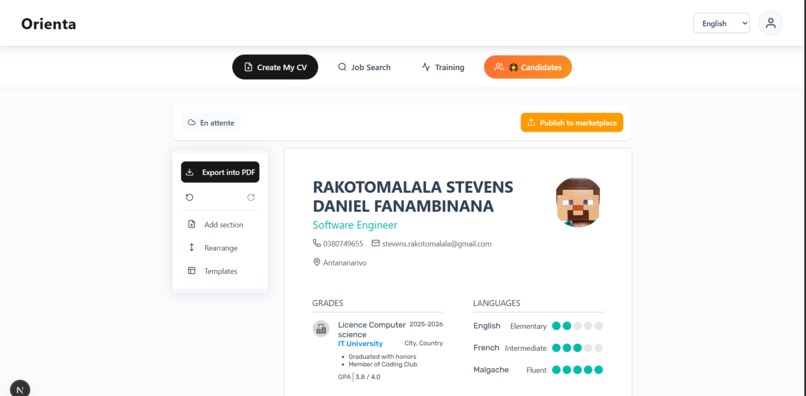Screen dimensions: 806x396
Task: Click the download icon on Export button
Action: tap(190, 172)
